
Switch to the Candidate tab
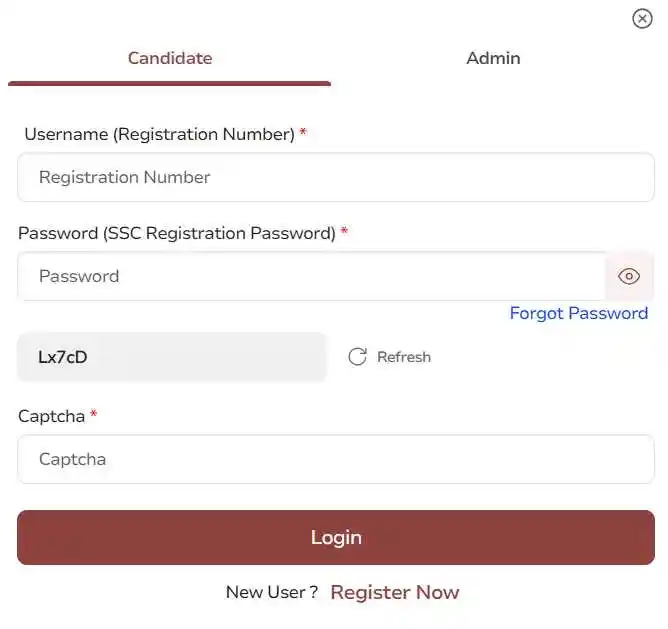(x=170, y=58)
